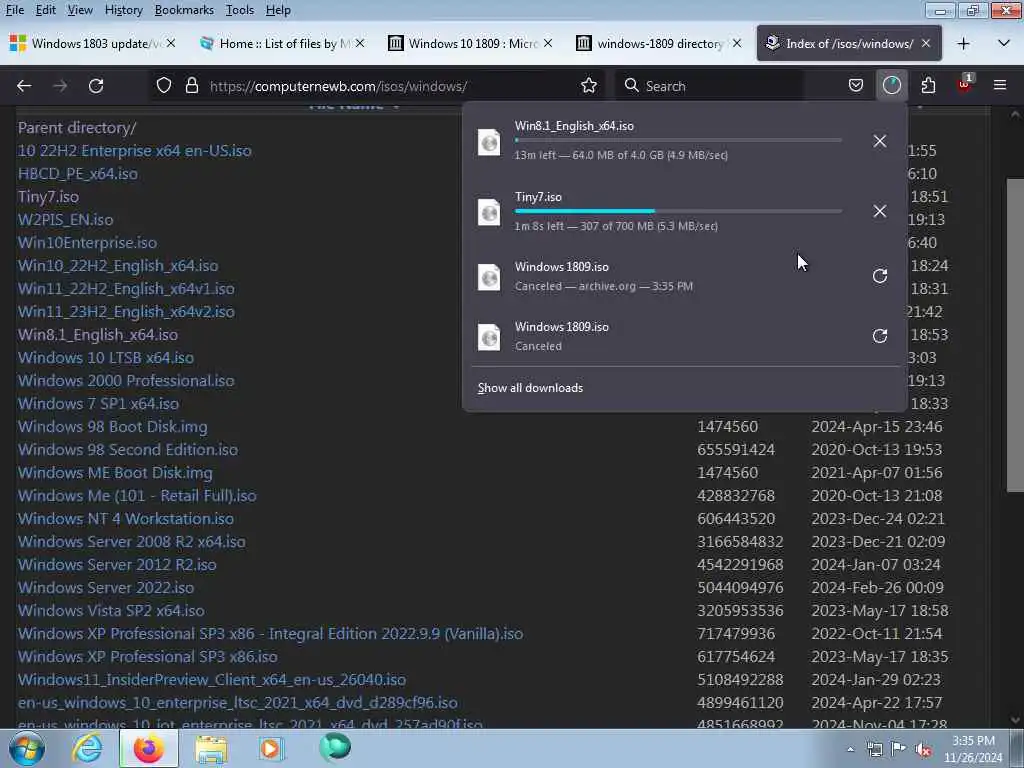This screenshot has width=1024, height=768.
Task: Open the Tools menu
Action: pyautogui.click(x=240, y=10)
